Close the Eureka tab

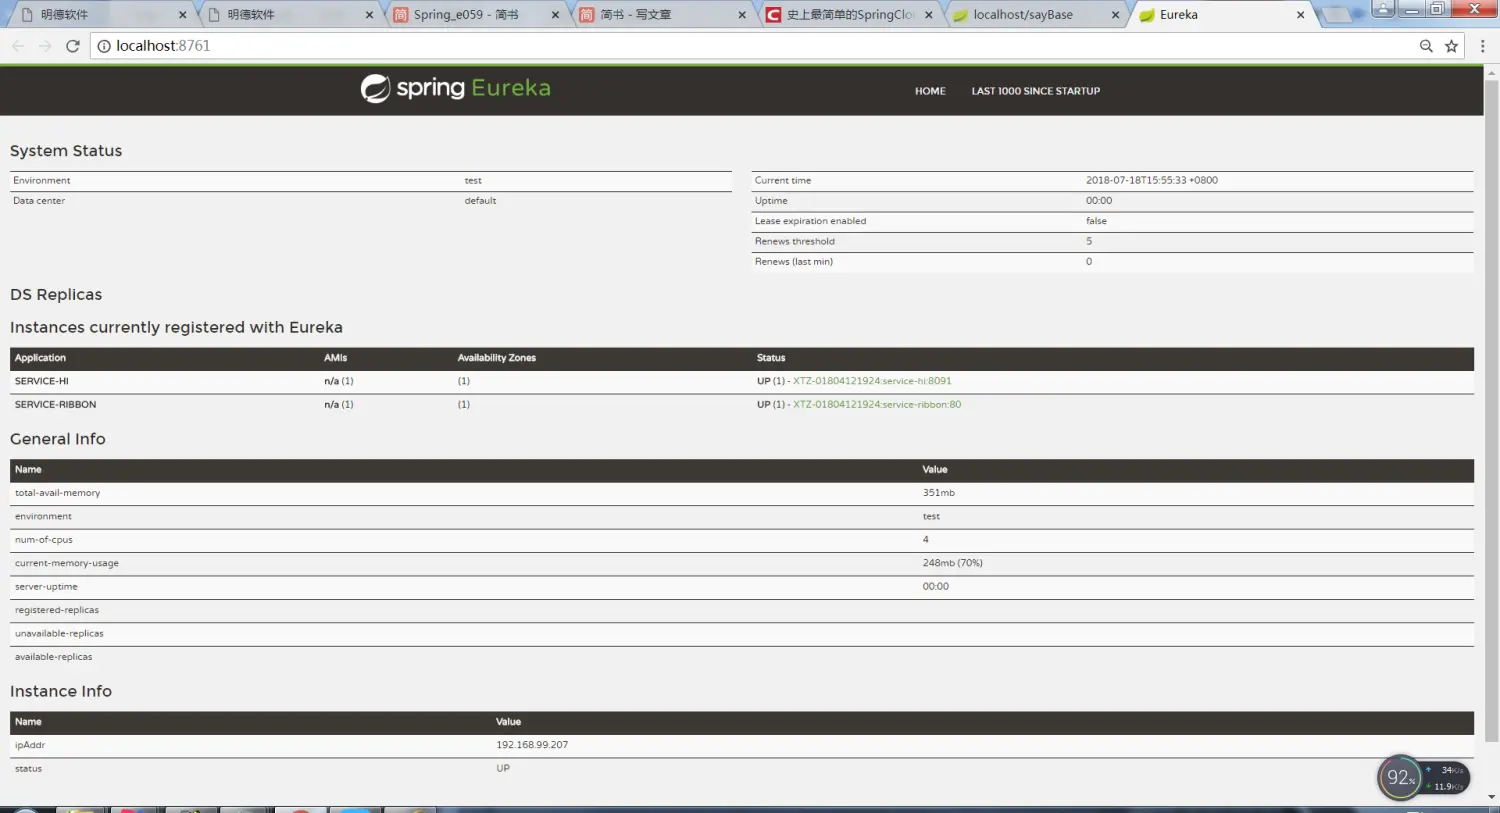point(1300,15)
